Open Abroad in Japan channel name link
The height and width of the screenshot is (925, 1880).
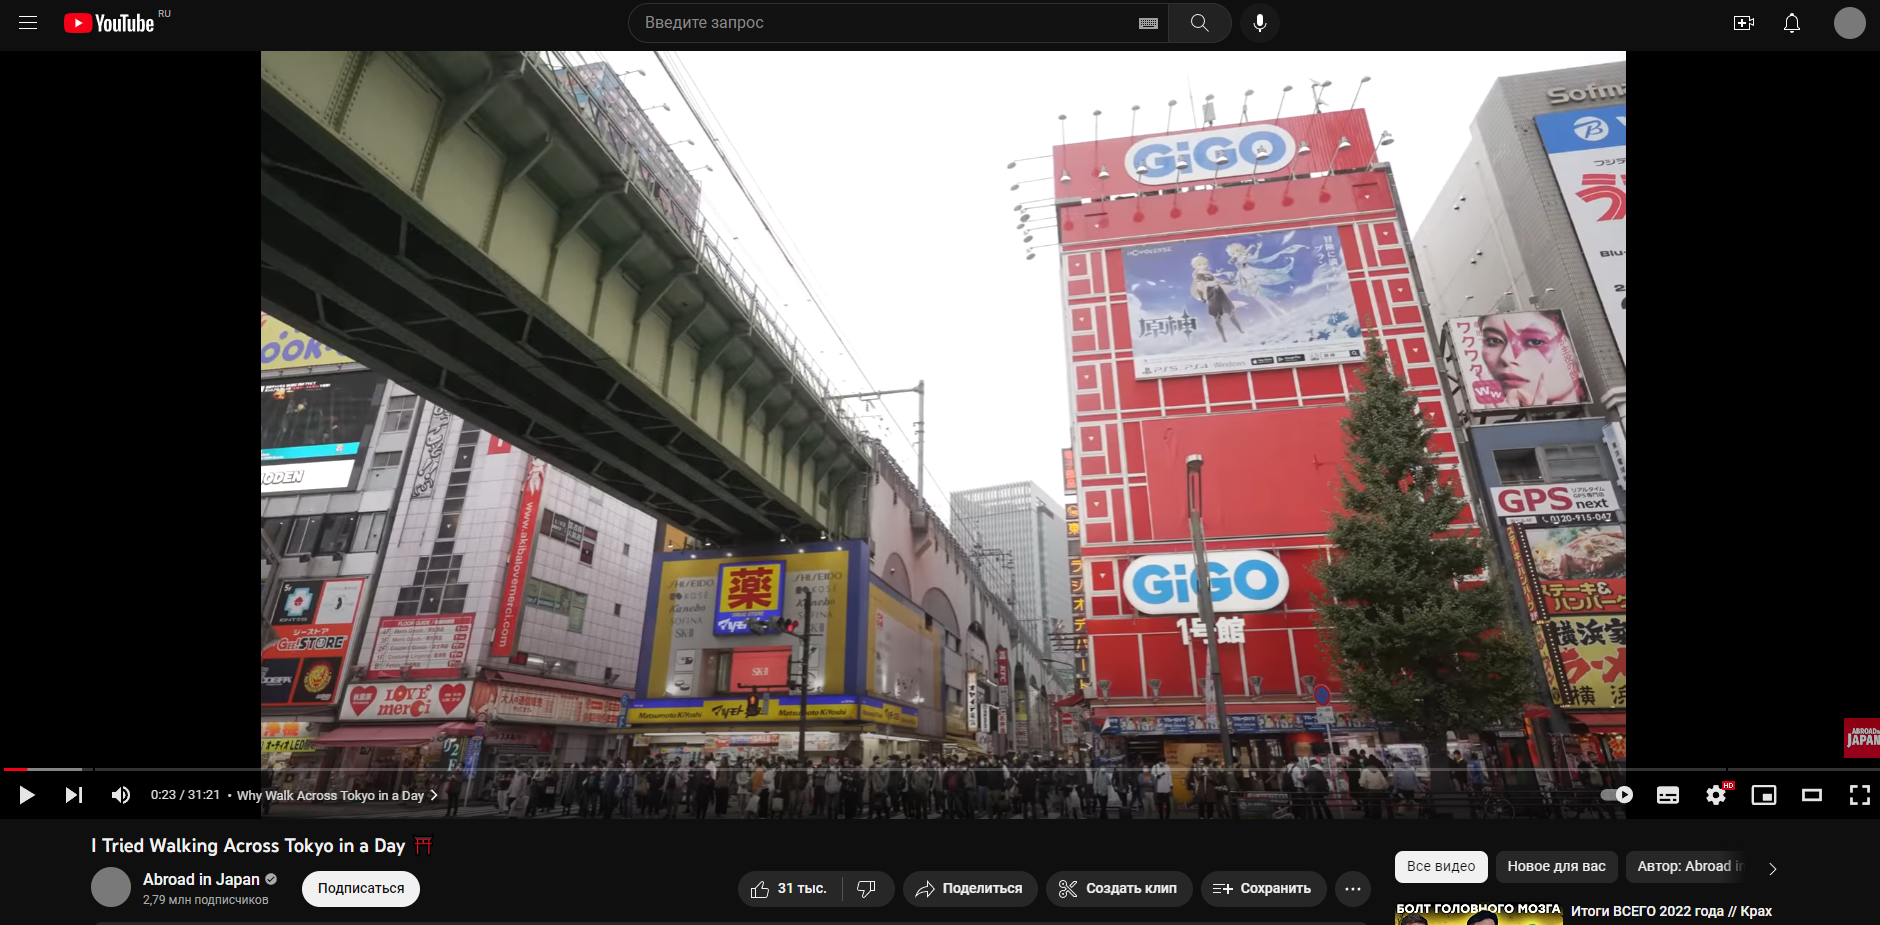click(201, 880)
